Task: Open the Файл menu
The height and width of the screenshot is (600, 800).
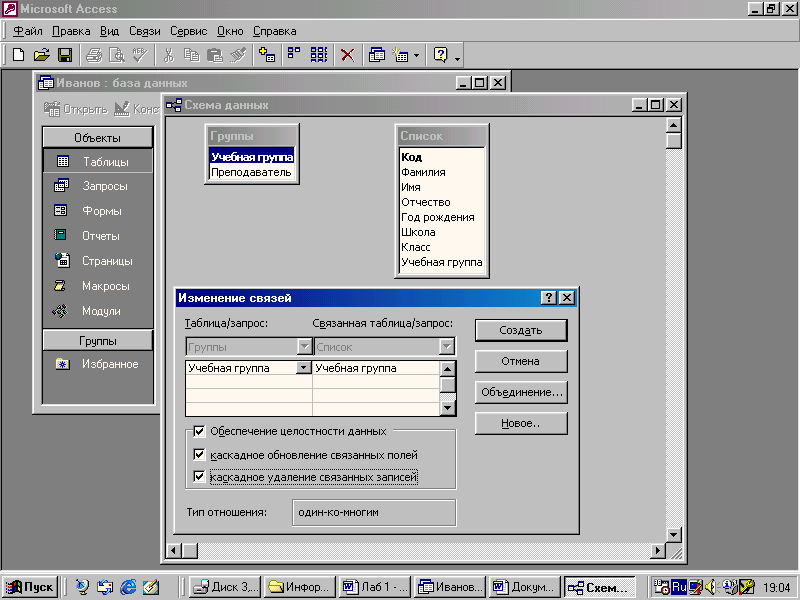Action: coord(28,31)
